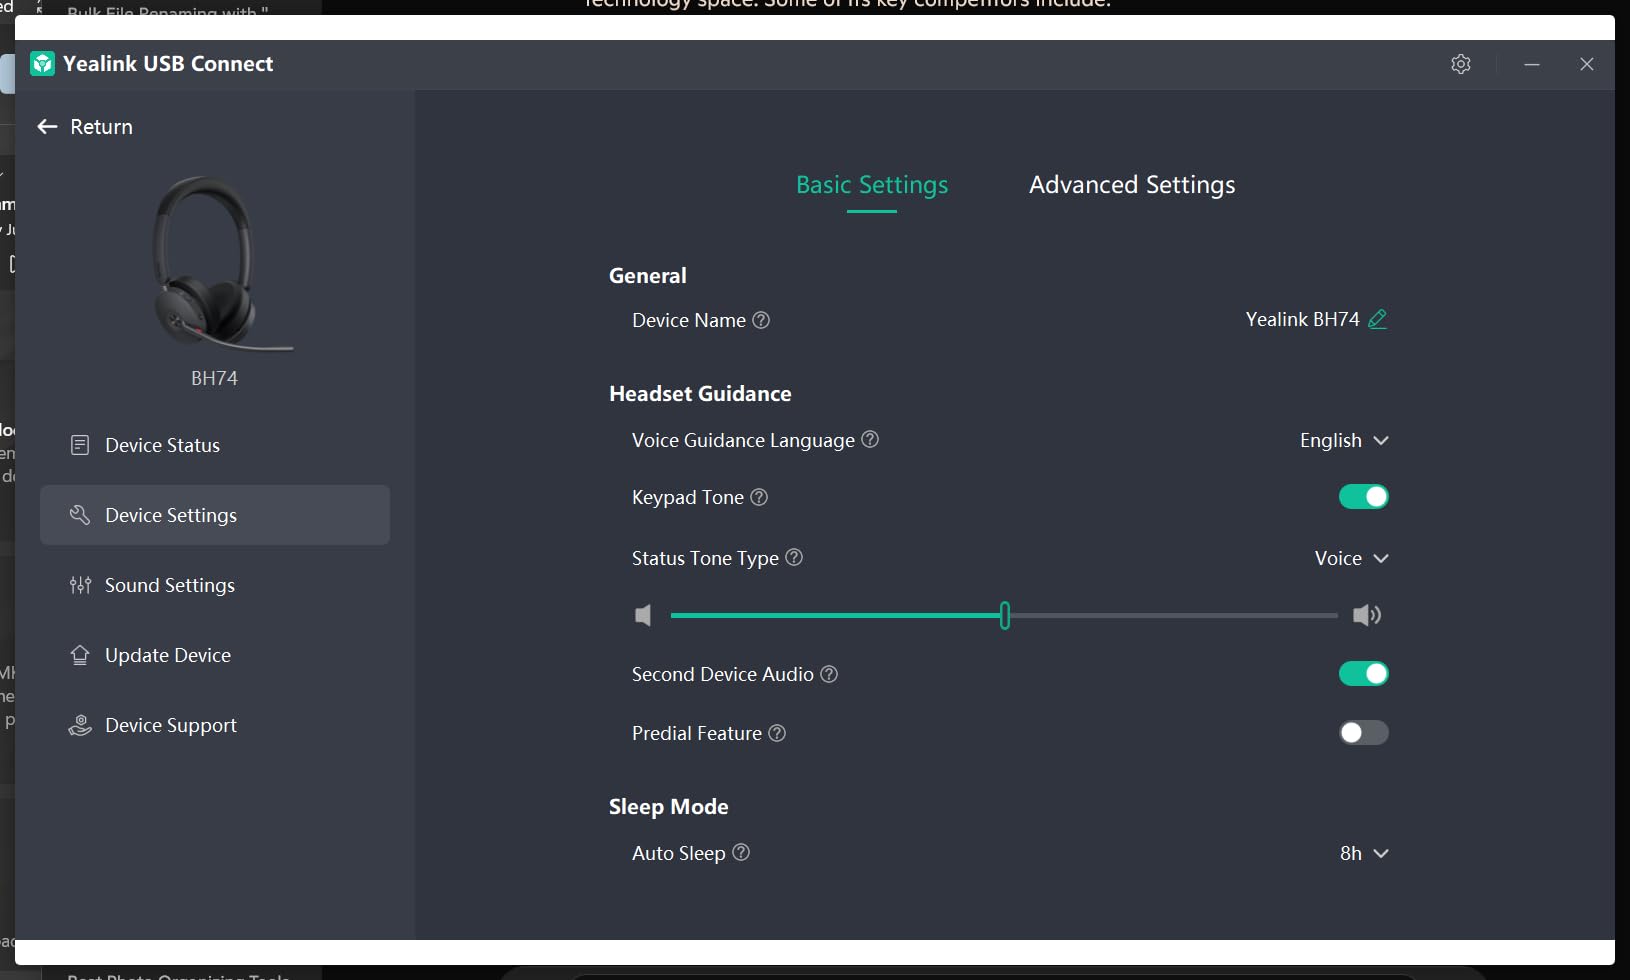Open Update Device in the sidebar
1630x980 pixels.
(x=215, y=655)
